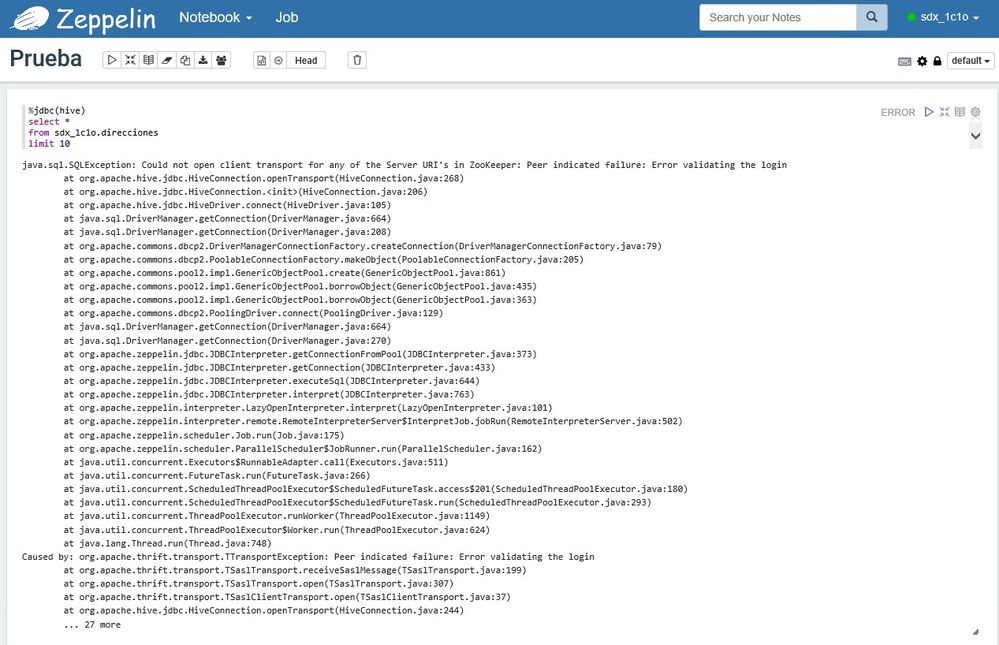Toggle show/hide code for all paragraphs
The height and width of the screenshot is (645, 999).
point(131,60)
